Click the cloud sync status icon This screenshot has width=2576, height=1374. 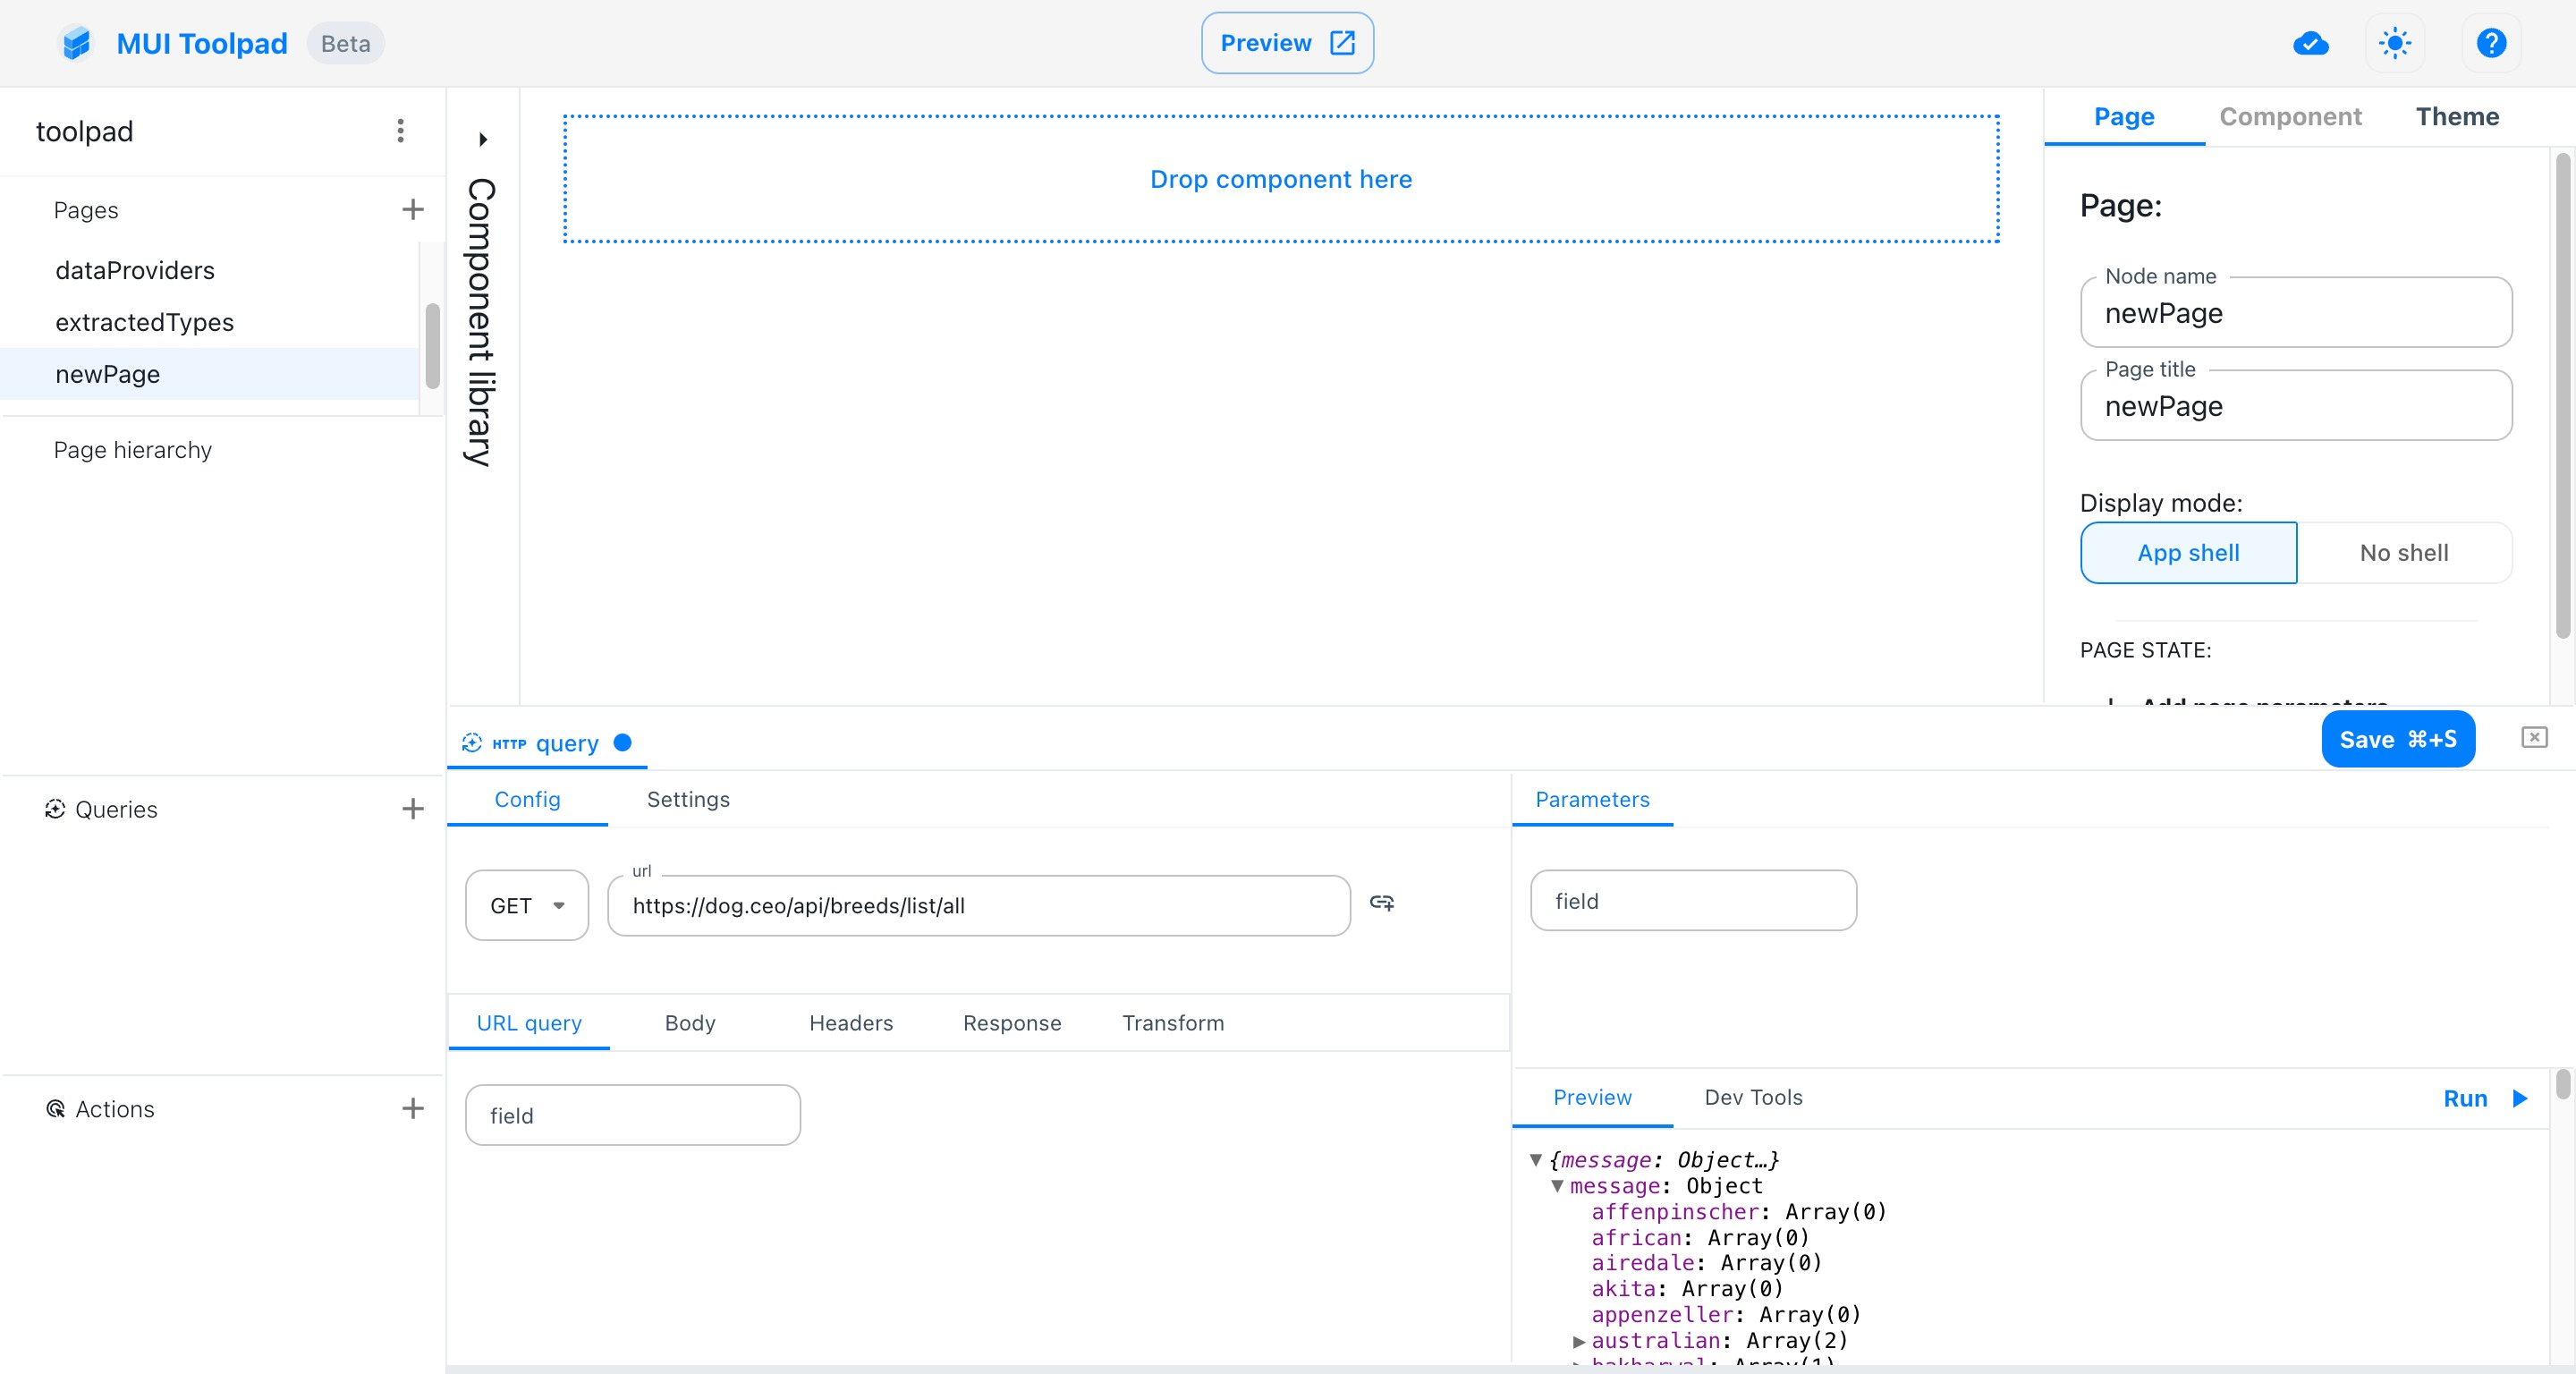[x=2310, y=43]
